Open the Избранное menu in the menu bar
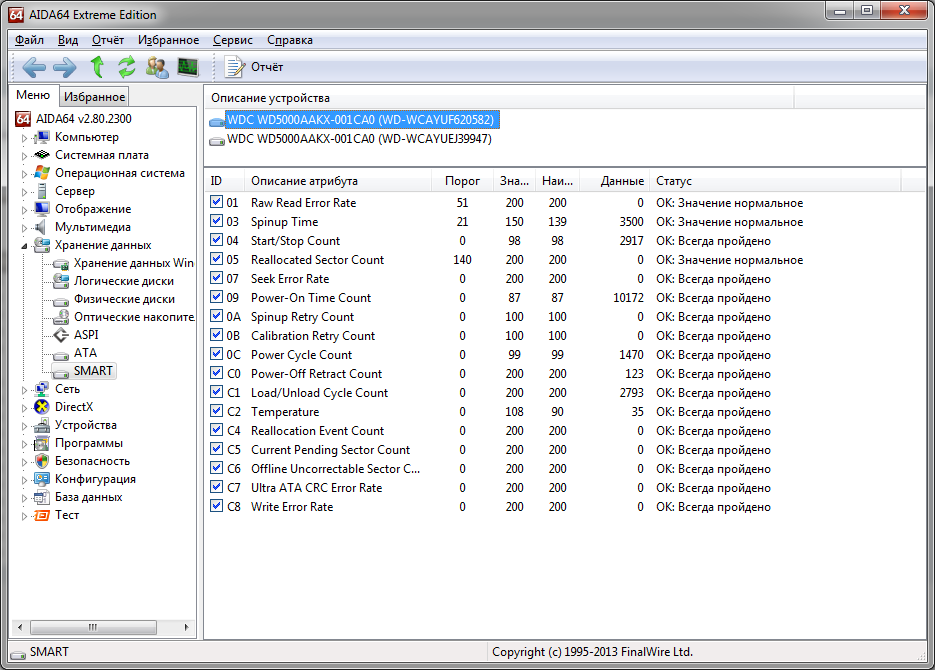 [x=169, y=40]
